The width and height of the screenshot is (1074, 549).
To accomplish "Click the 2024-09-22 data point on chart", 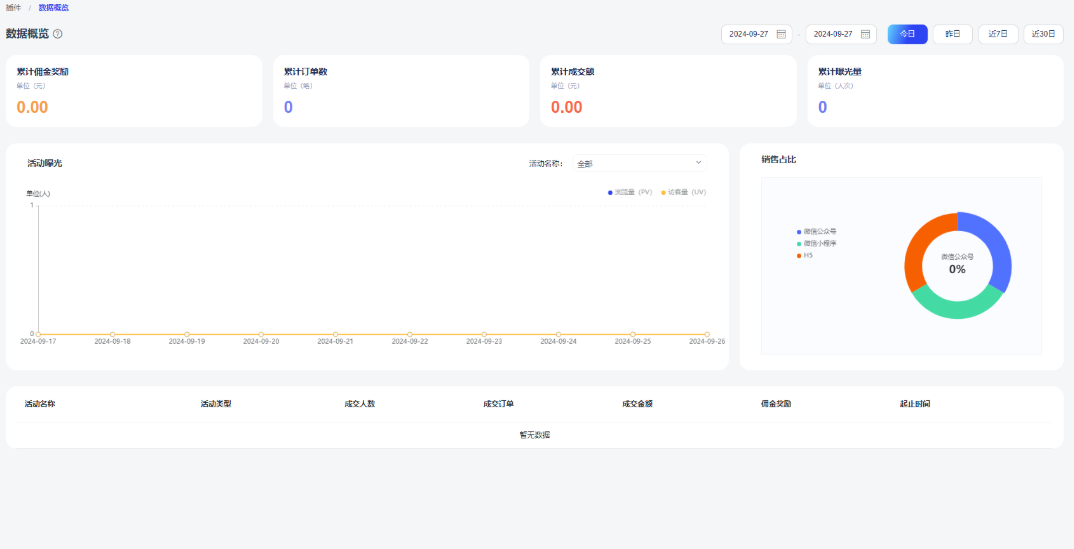I will tap(410, 334).
